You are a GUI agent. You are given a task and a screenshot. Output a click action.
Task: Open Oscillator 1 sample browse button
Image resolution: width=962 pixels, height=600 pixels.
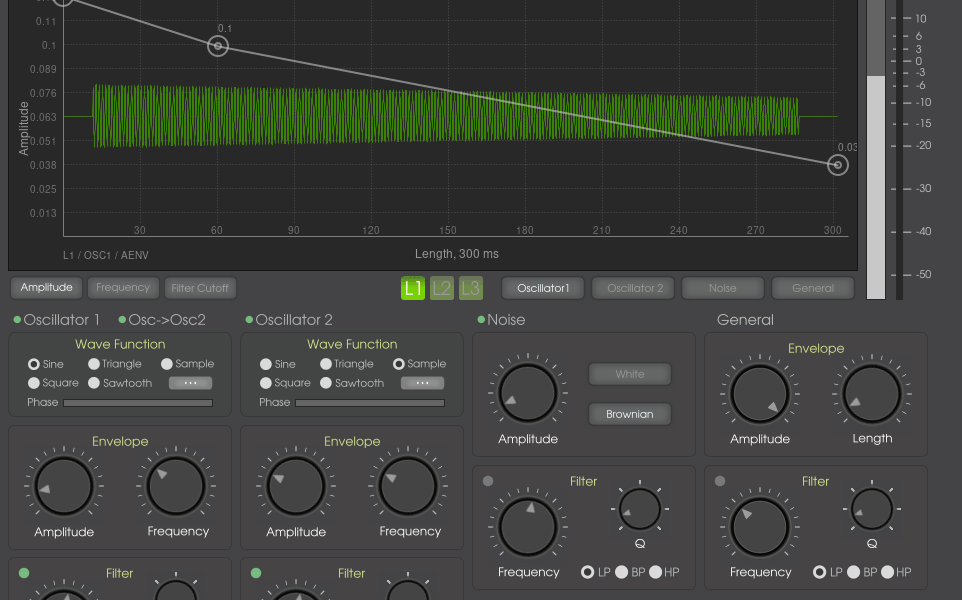click(190, 383)
